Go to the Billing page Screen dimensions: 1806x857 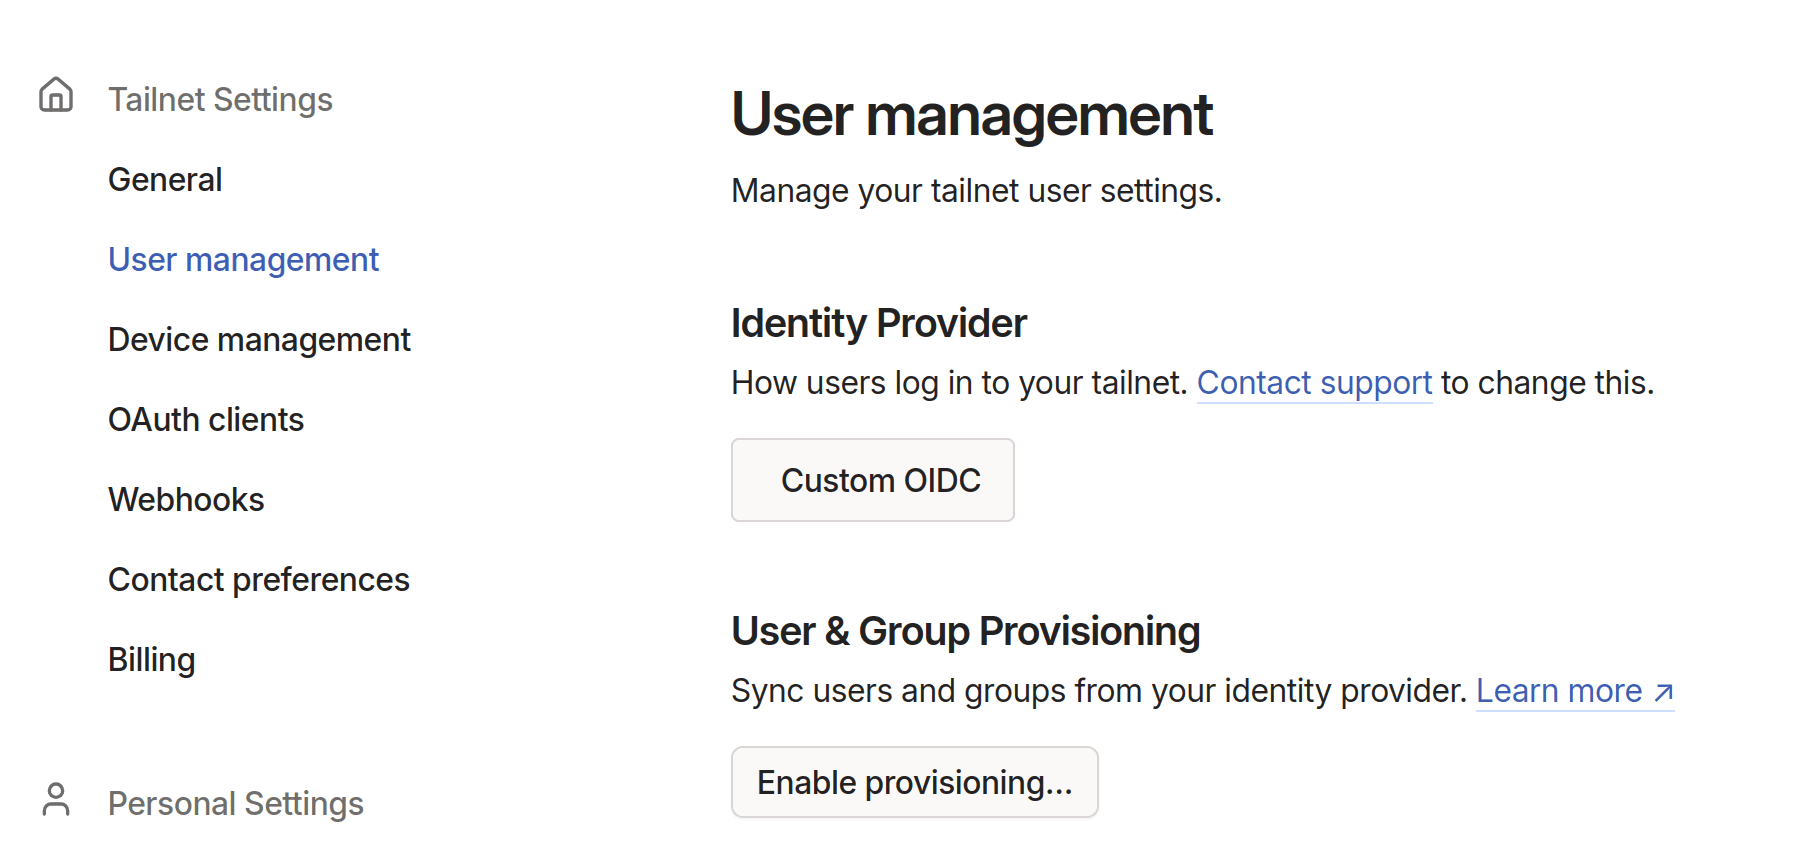(x=152, y=660)
